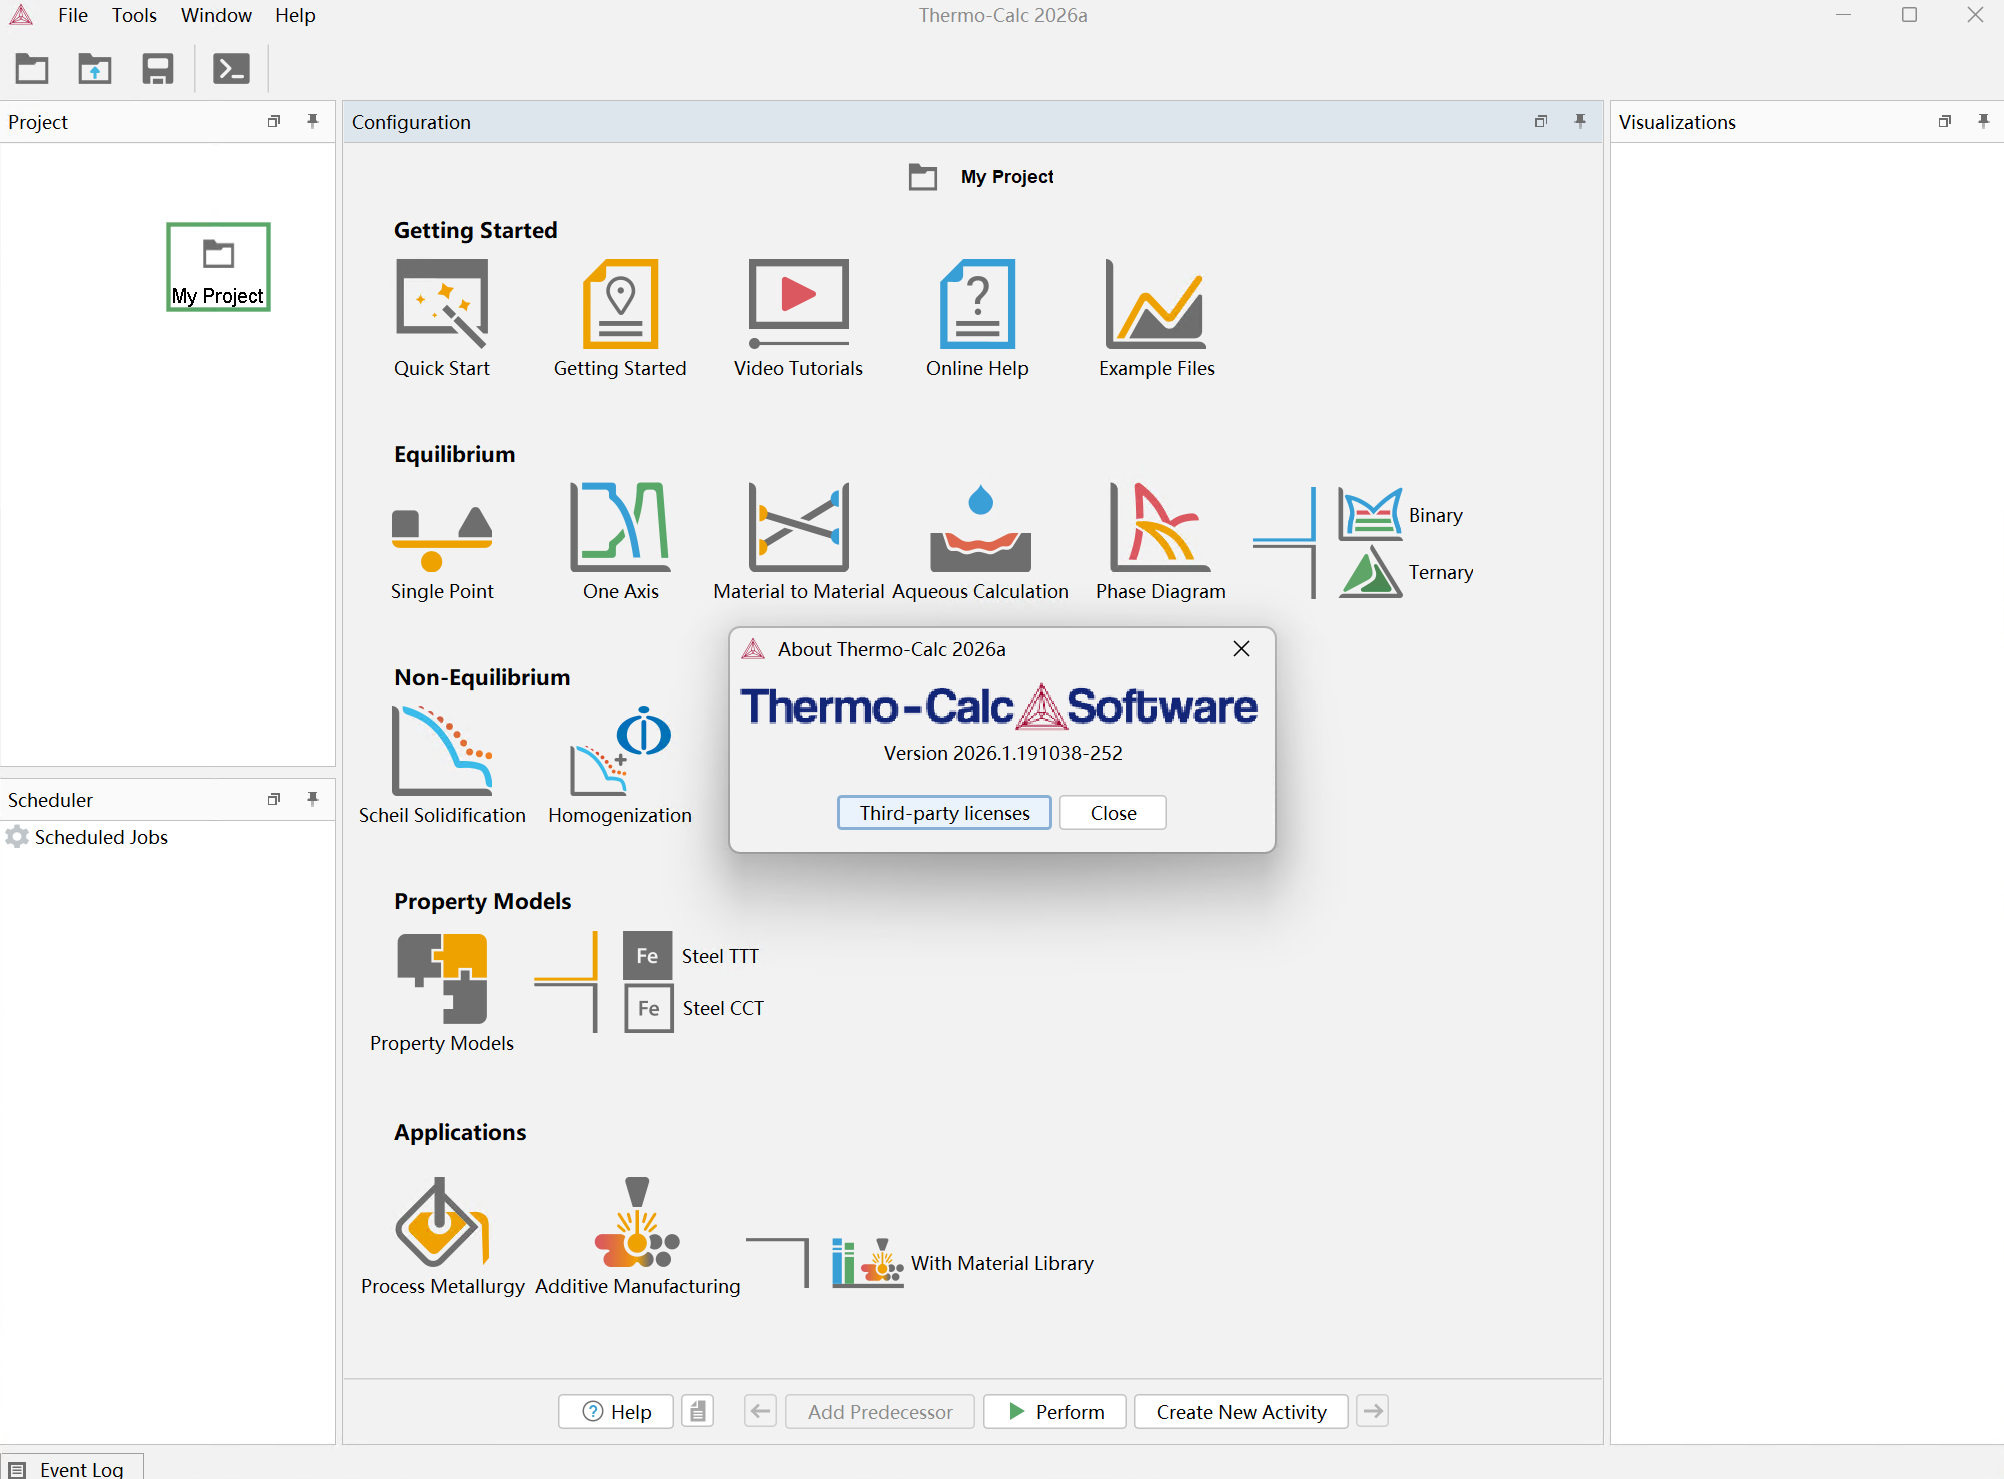Choose Material to Material template
Viewport: 2004px width, 1479px height.
(x=798, y=527)
